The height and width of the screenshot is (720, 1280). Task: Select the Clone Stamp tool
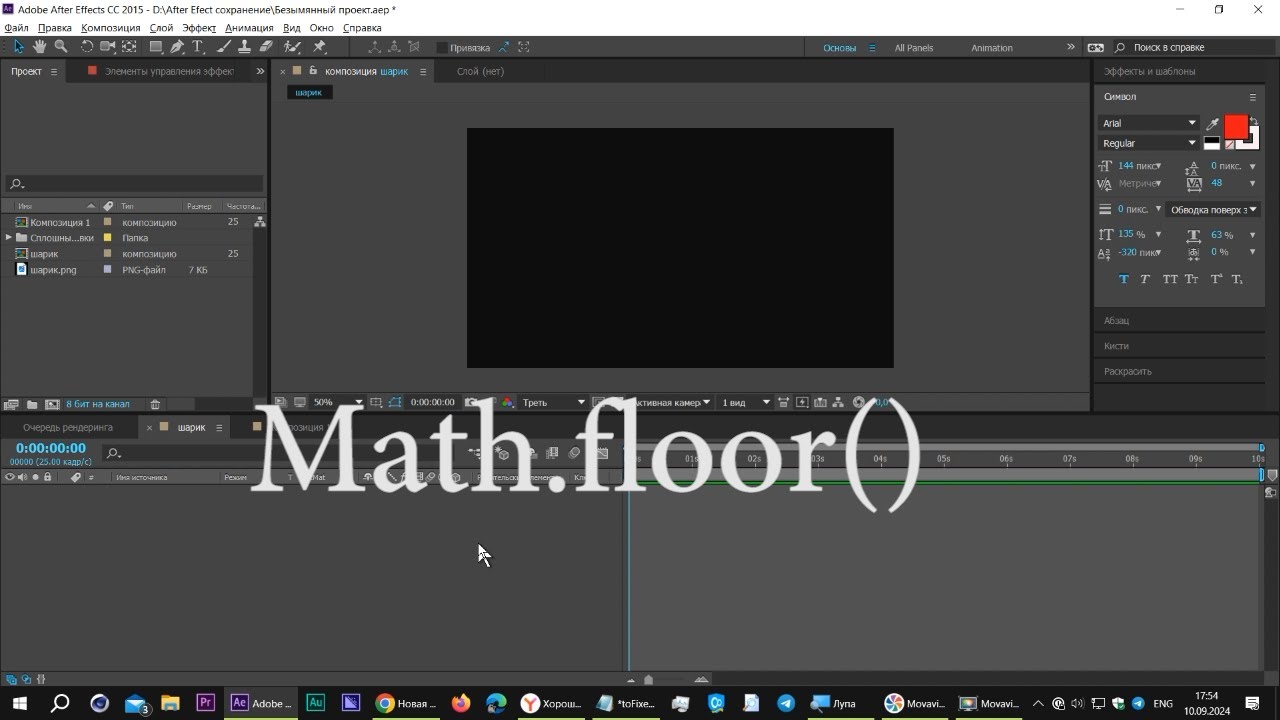(x=244, y=47)
